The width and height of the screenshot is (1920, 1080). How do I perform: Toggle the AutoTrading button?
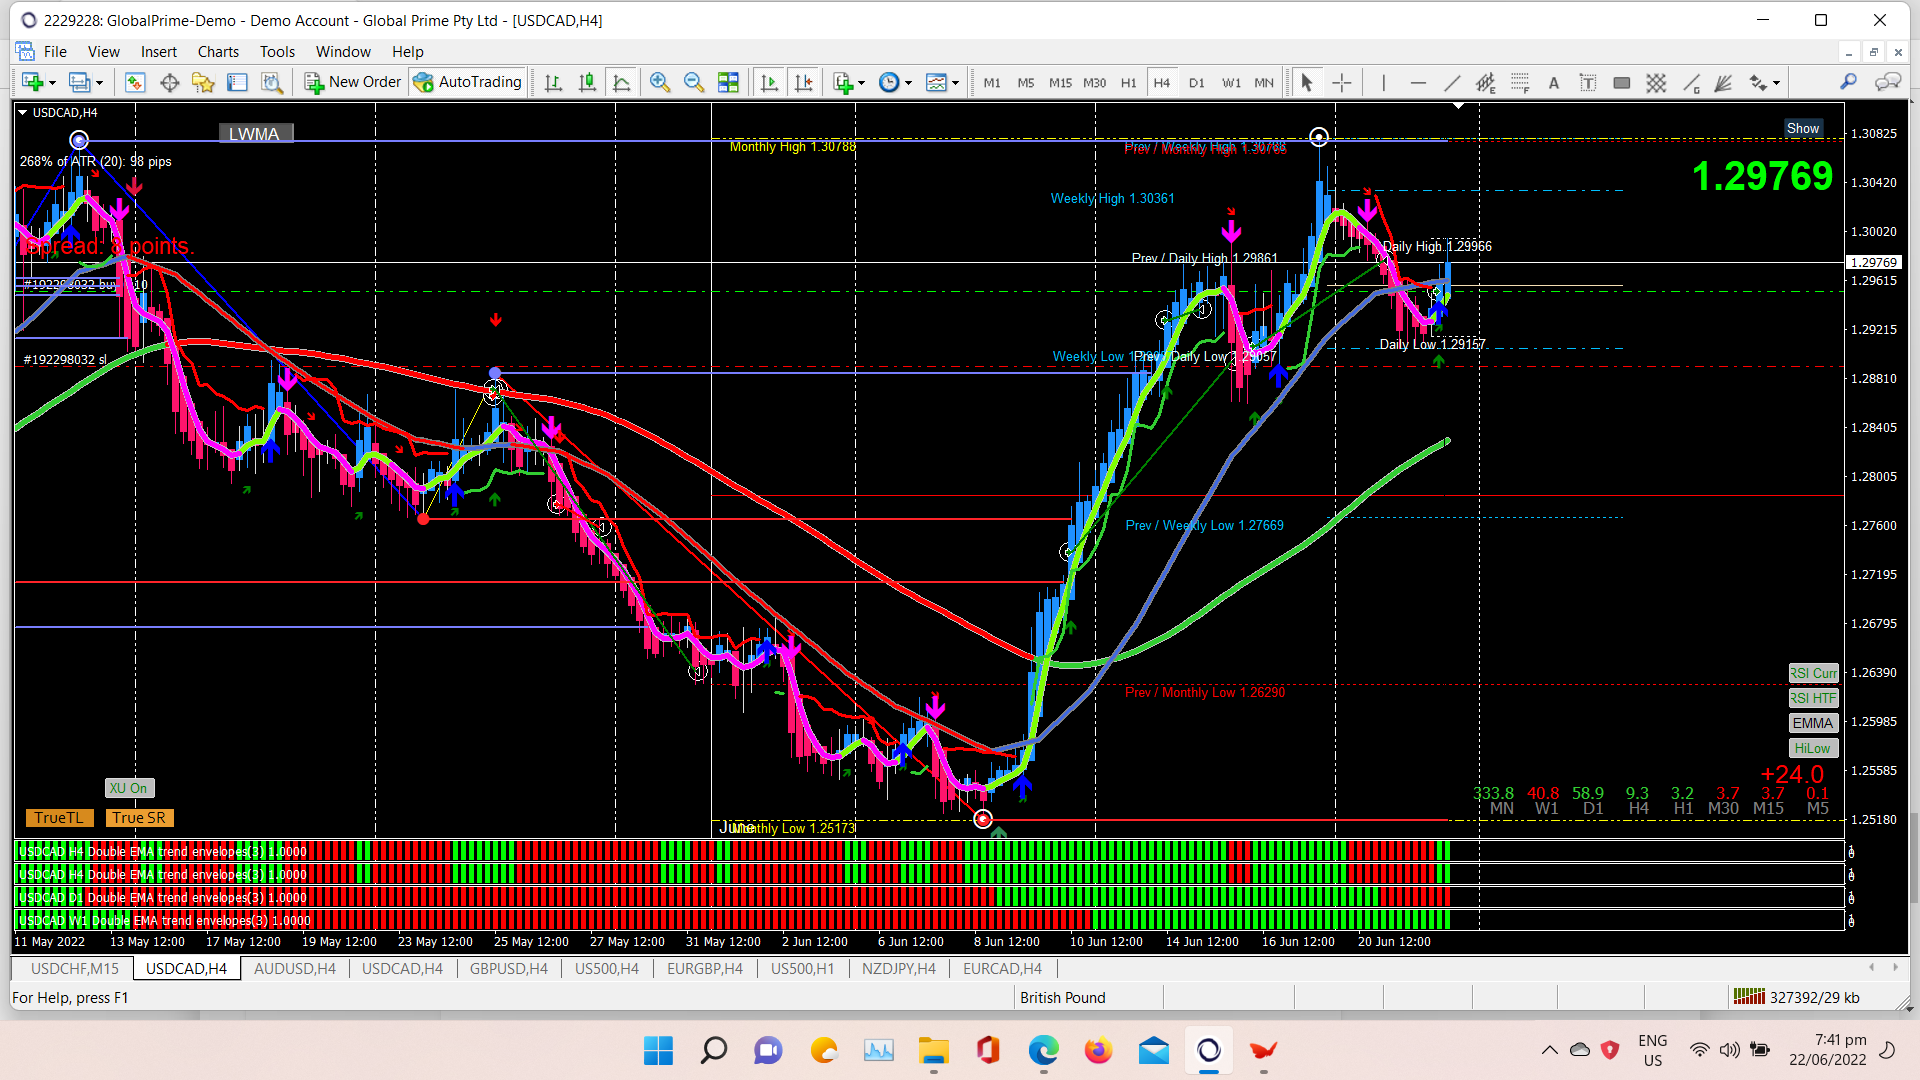click(x=468, y=83)
